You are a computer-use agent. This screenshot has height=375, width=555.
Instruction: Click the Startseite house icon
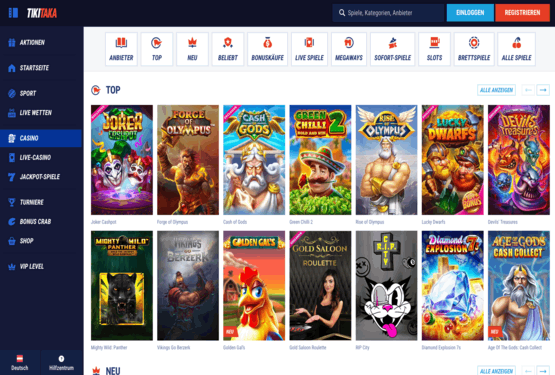click(x=12, y=68)
